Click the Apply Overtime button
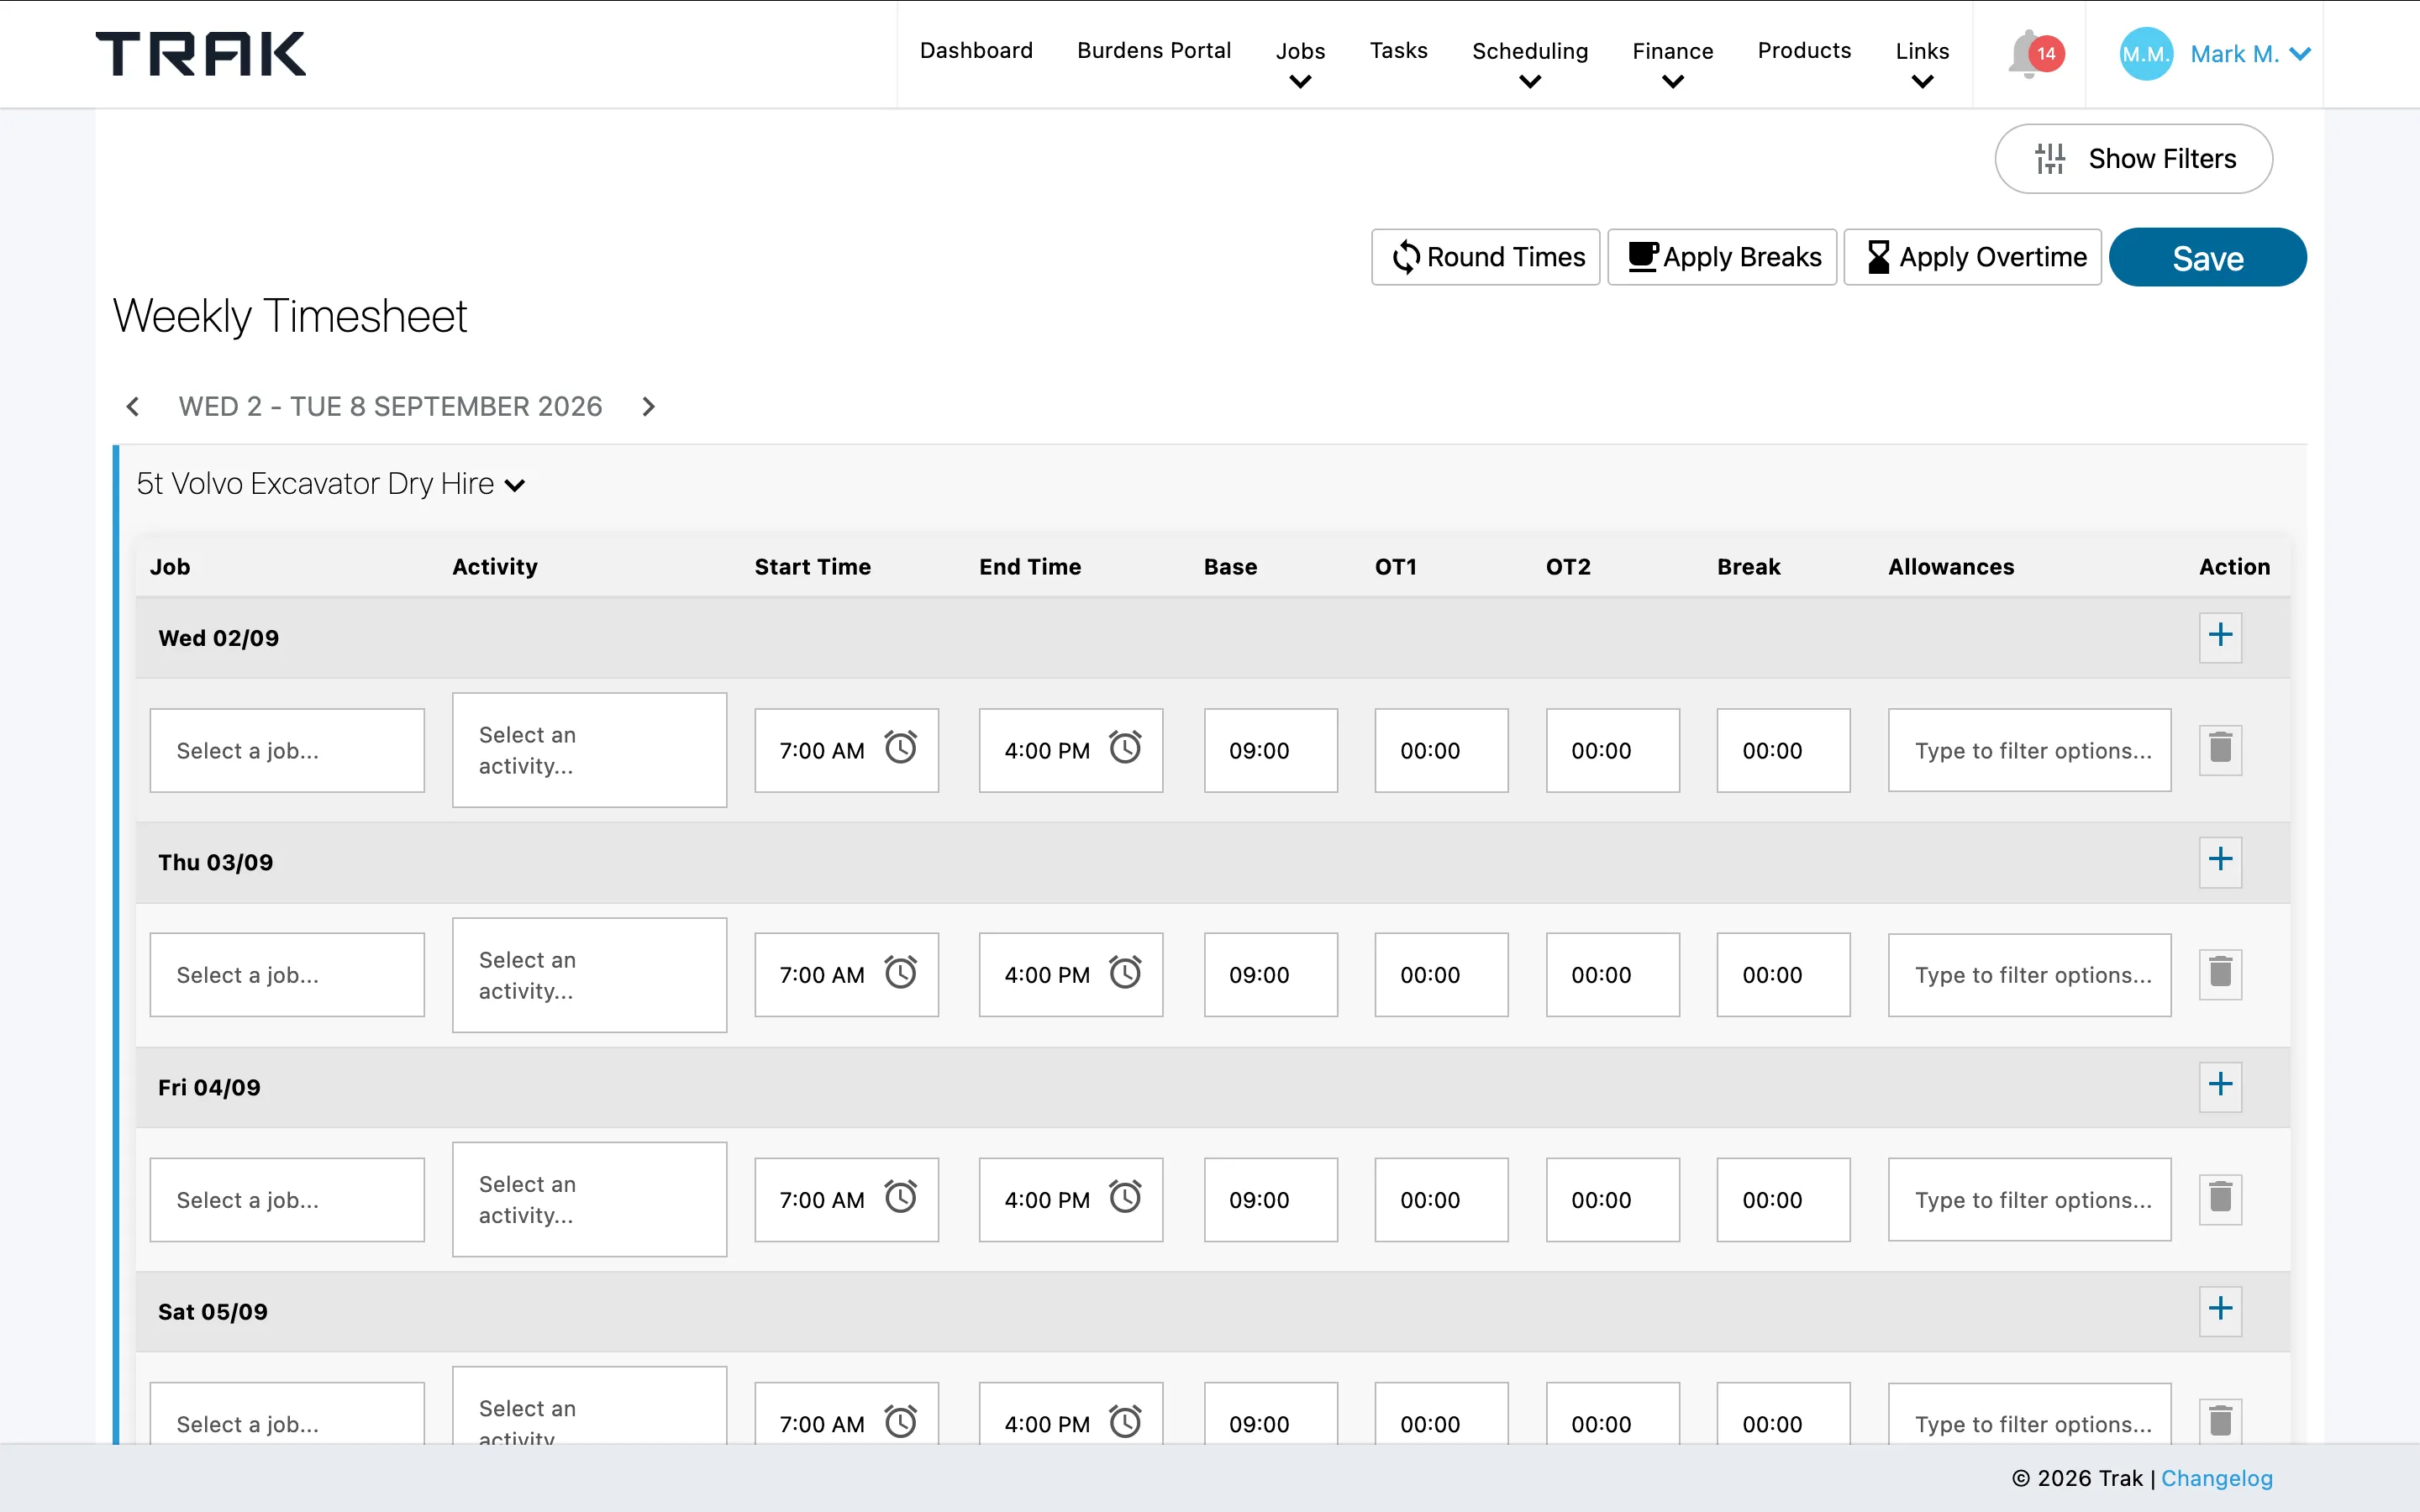The height and width of the screenshot is (1512, 2420). coord(1972,257)
